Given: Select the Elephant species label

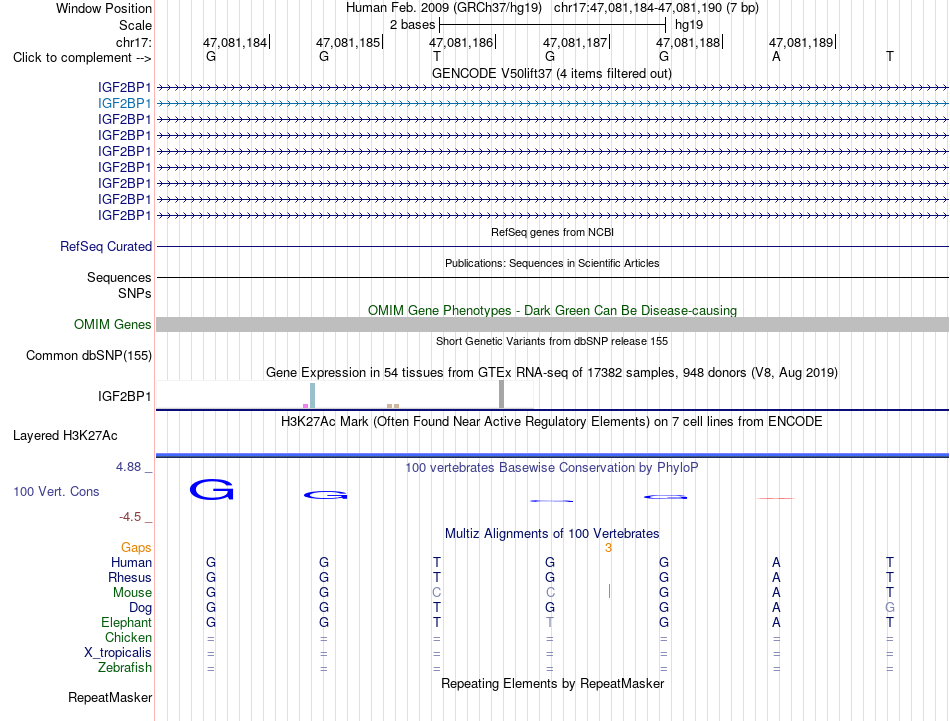Looking at the screenshot, I should tap(126, 622).
